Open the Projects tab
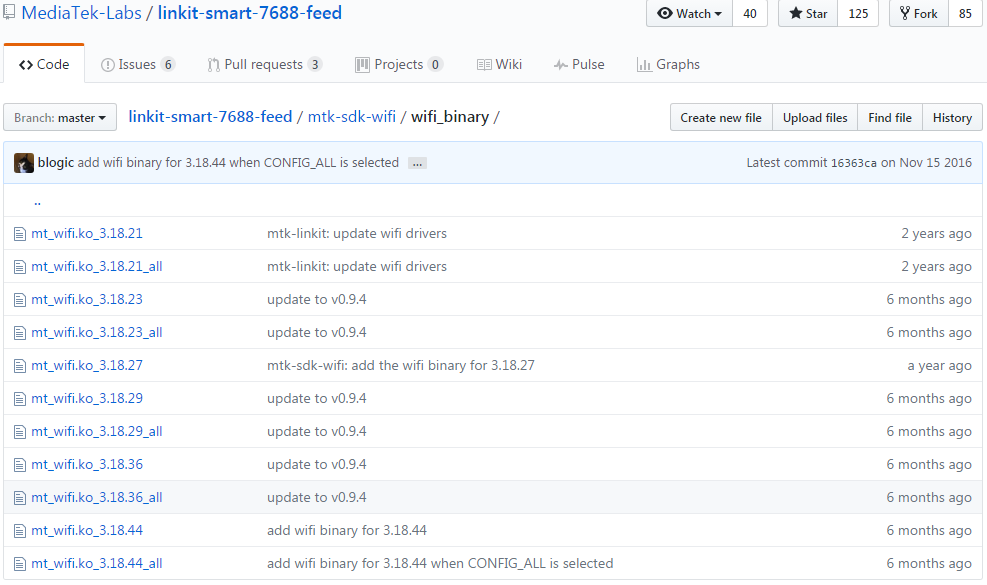987x585 pixels. click(399, 64)
